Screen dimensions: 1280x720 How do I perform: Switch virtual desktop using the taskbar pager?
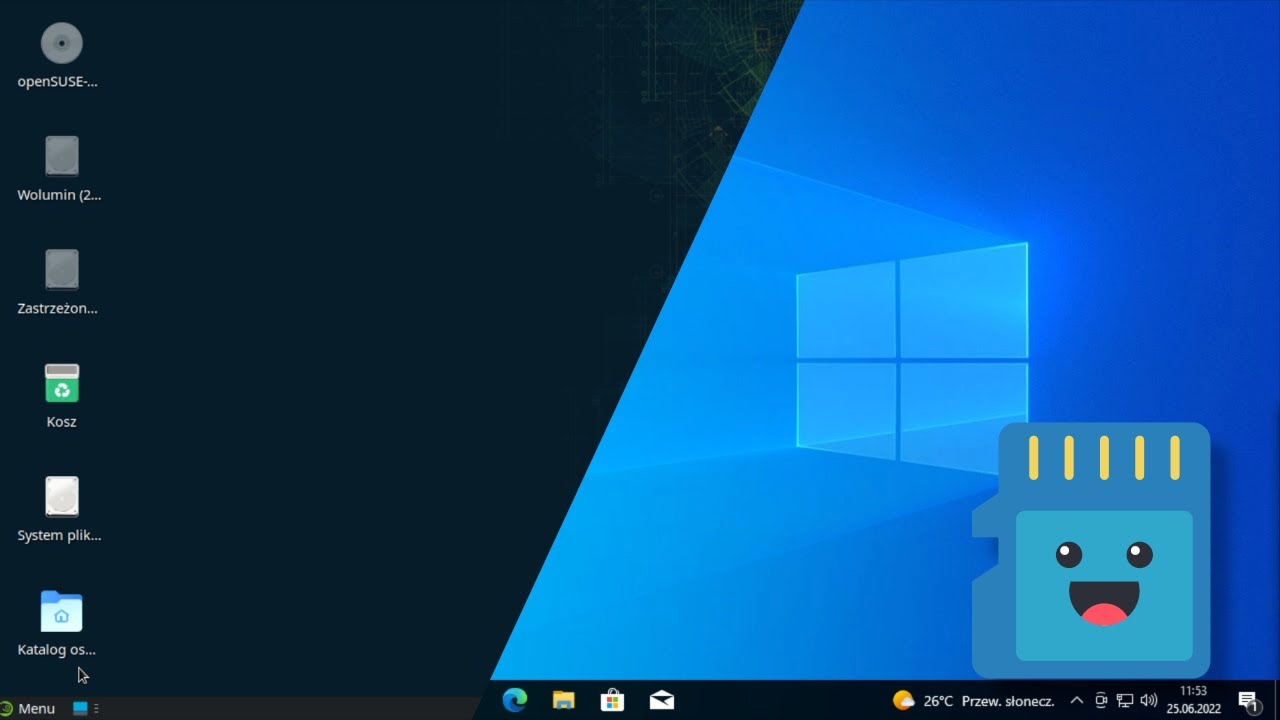(80, 708)
